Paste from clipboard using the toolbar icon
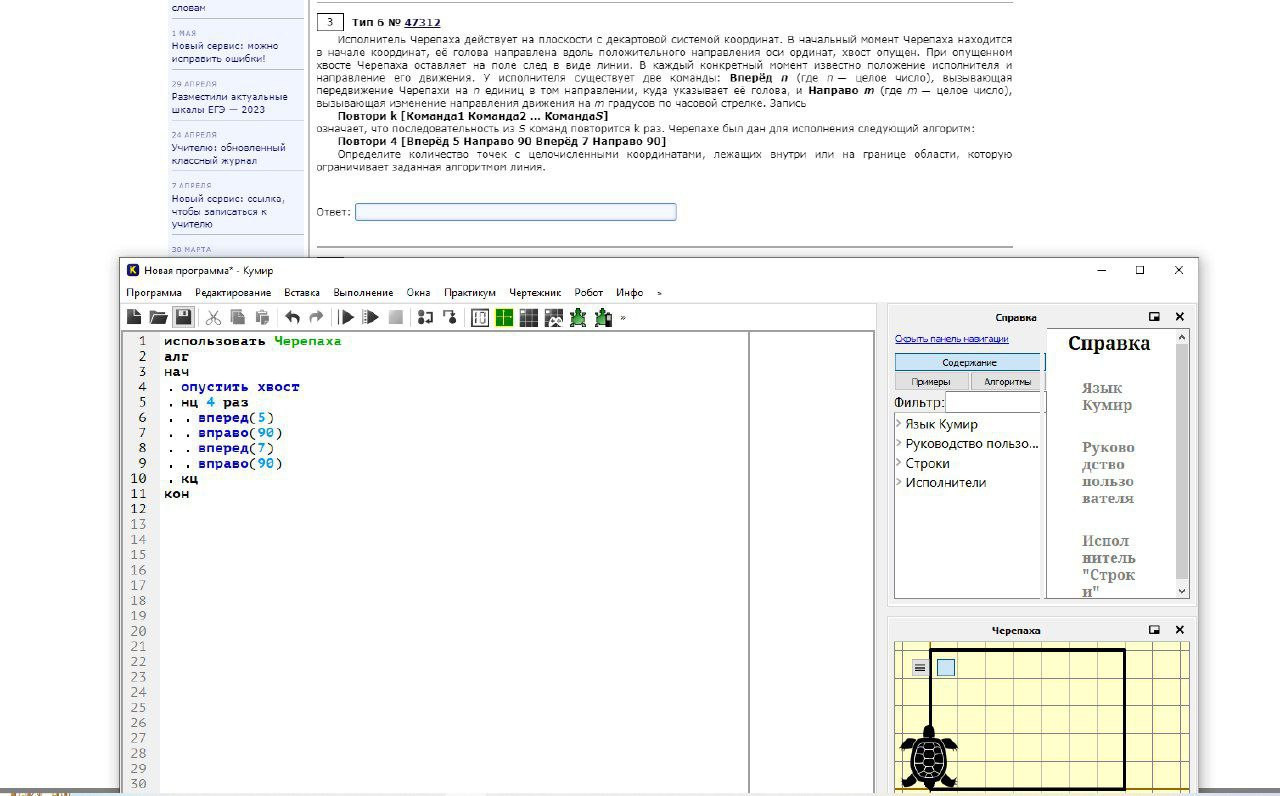The height and width of the screenshot is (796, 1280). tap(262, 317)
